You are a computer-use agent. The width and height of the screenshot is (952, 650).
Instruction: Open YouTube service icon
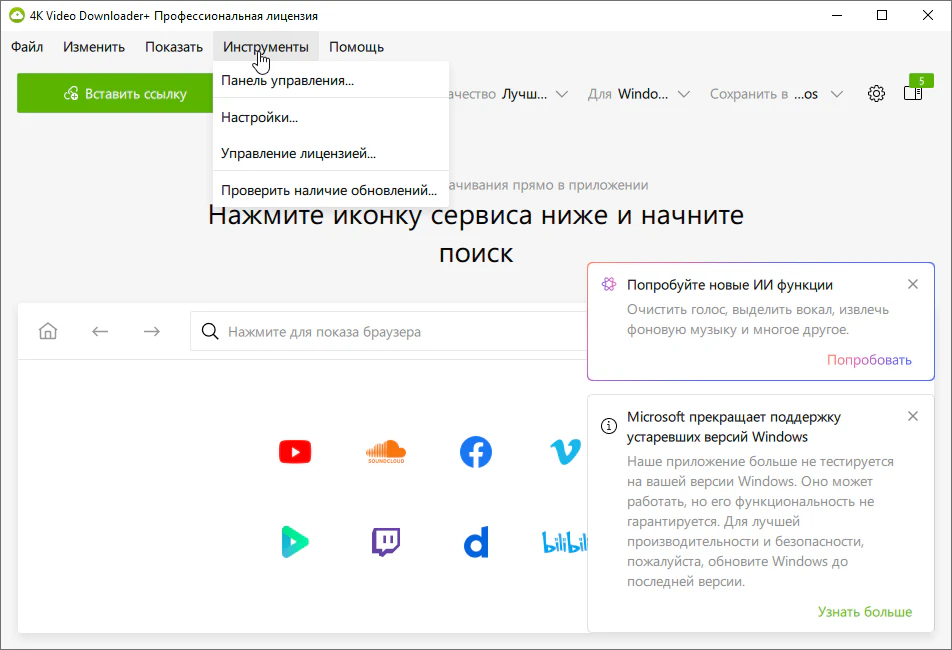pyautogui.click(x=294, y=452)
